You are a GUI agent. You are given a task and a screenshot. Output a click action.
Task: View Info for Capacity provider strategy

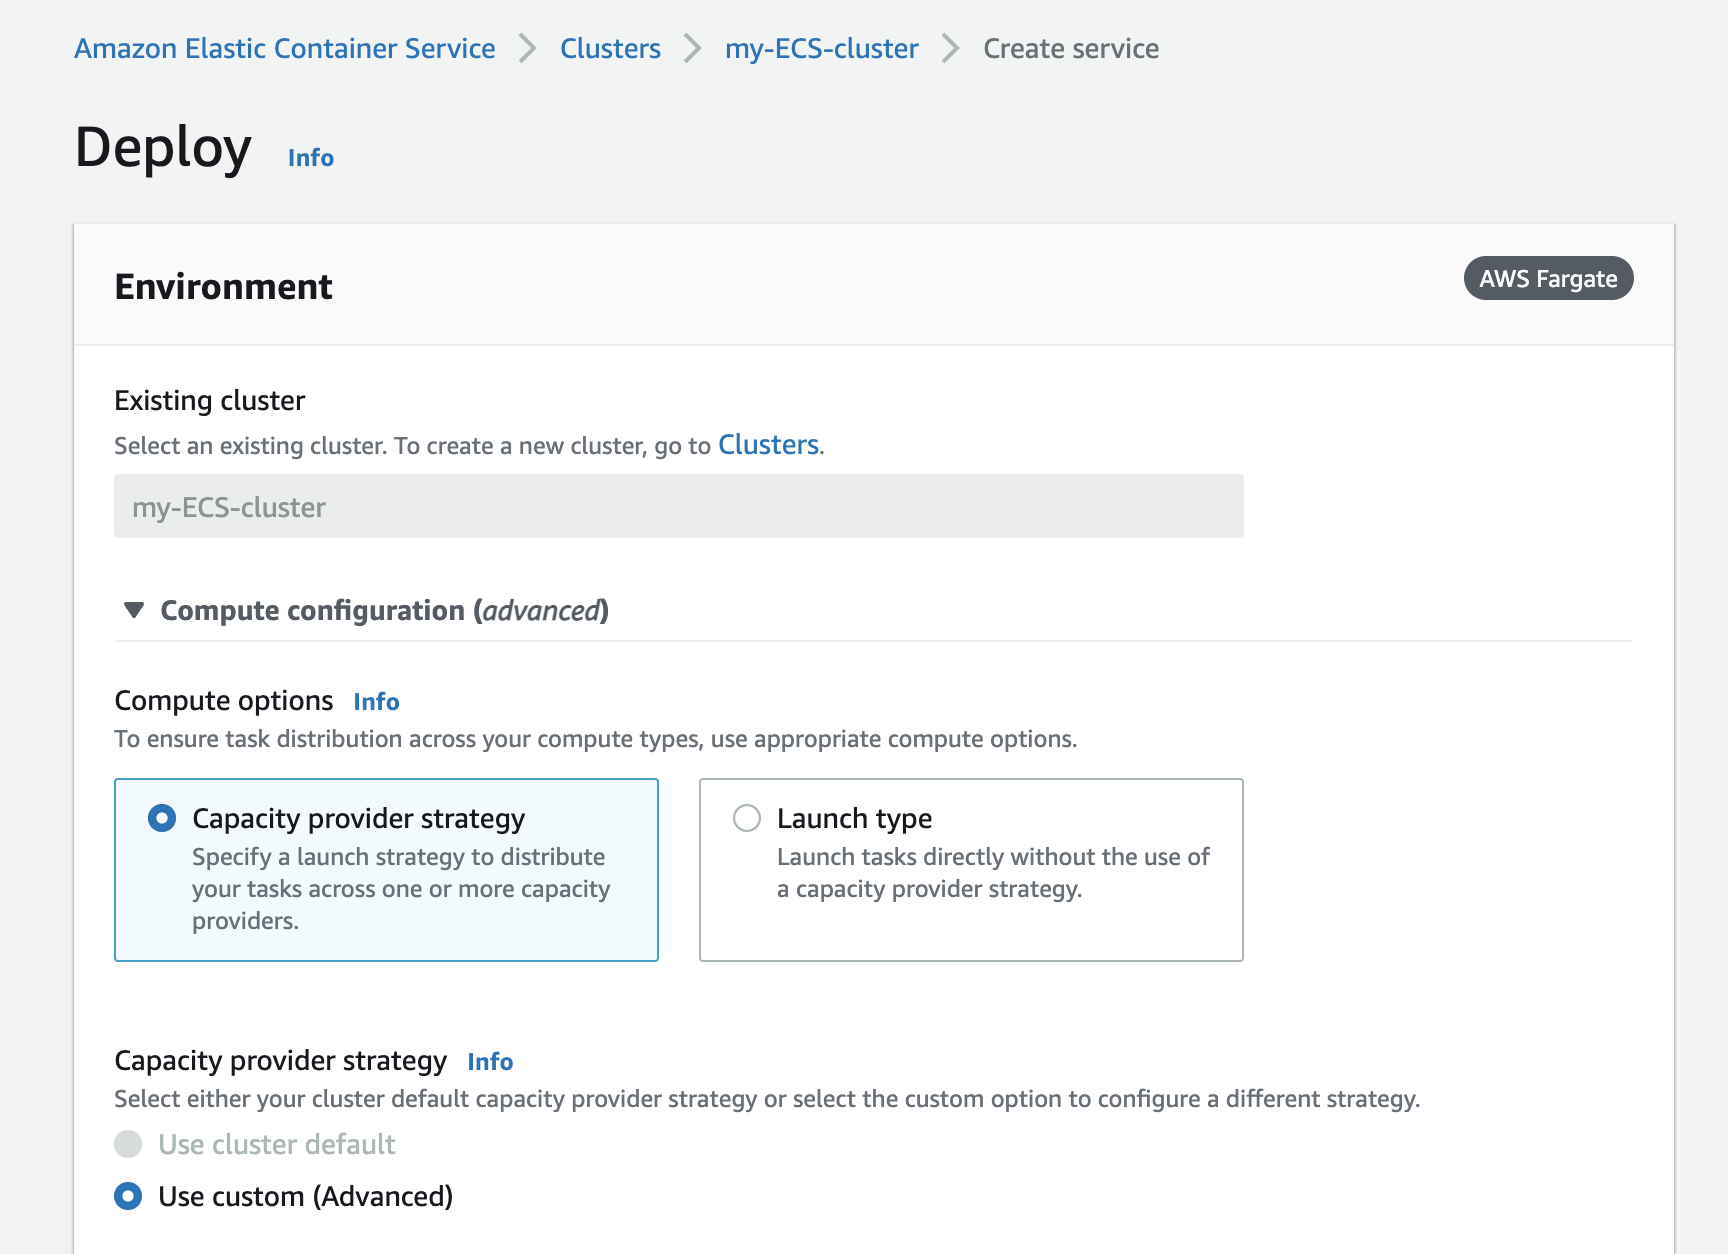(x=490, y=1061)
